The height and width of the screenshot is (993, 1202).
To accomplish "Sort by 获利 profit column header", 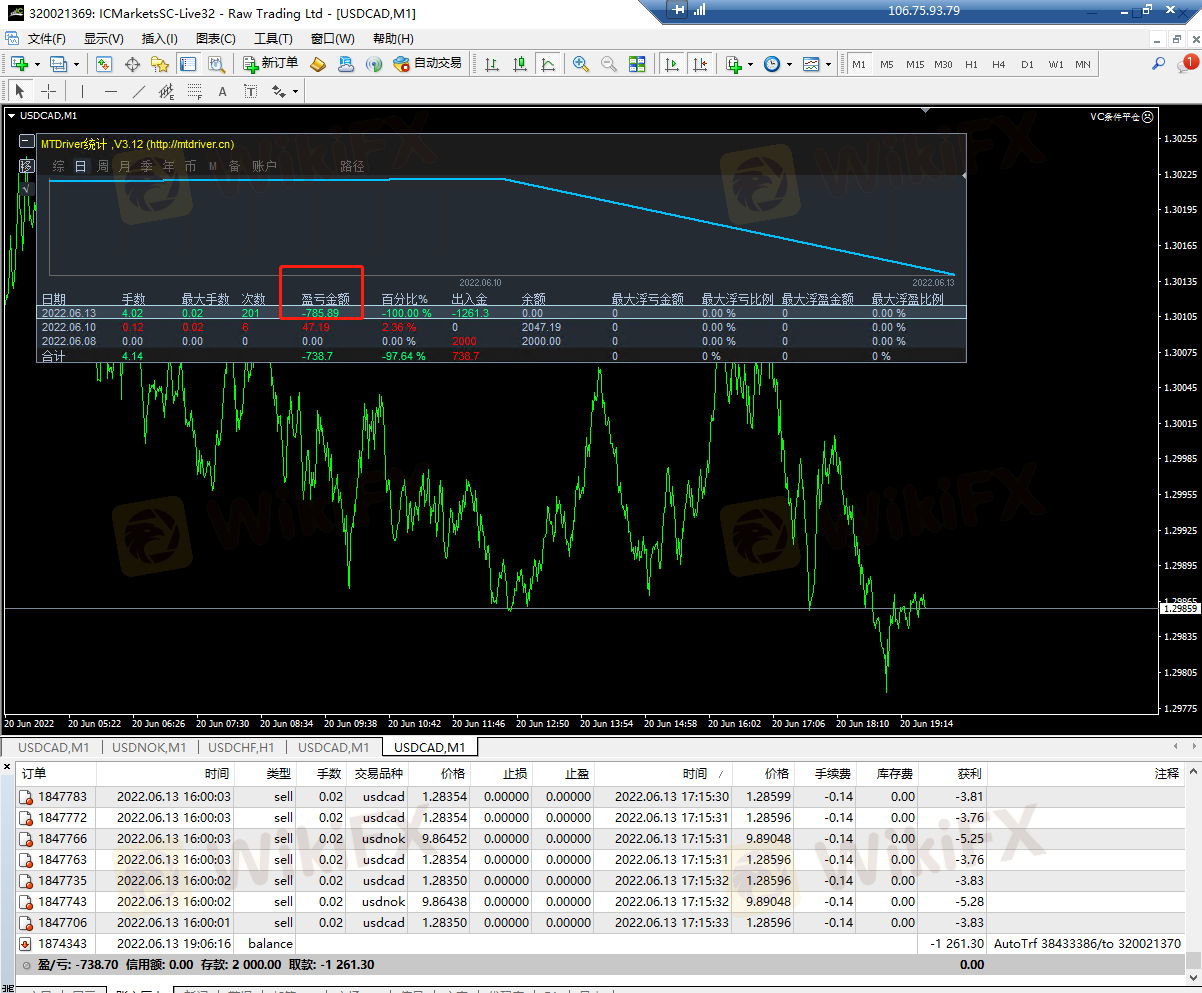I will [x=952, y=773].
